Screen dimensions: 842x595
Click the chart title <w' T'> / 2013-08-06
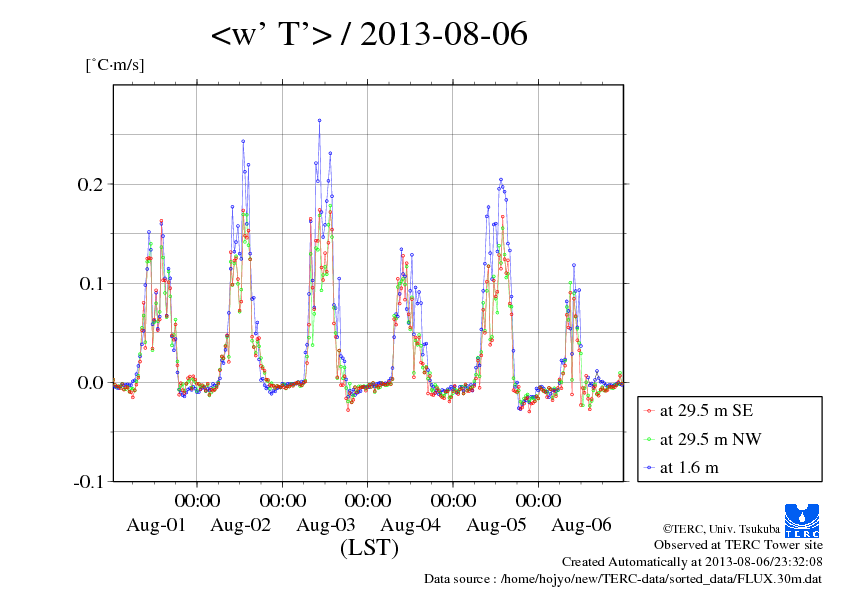pyautogui.click(x=369, y=34)
